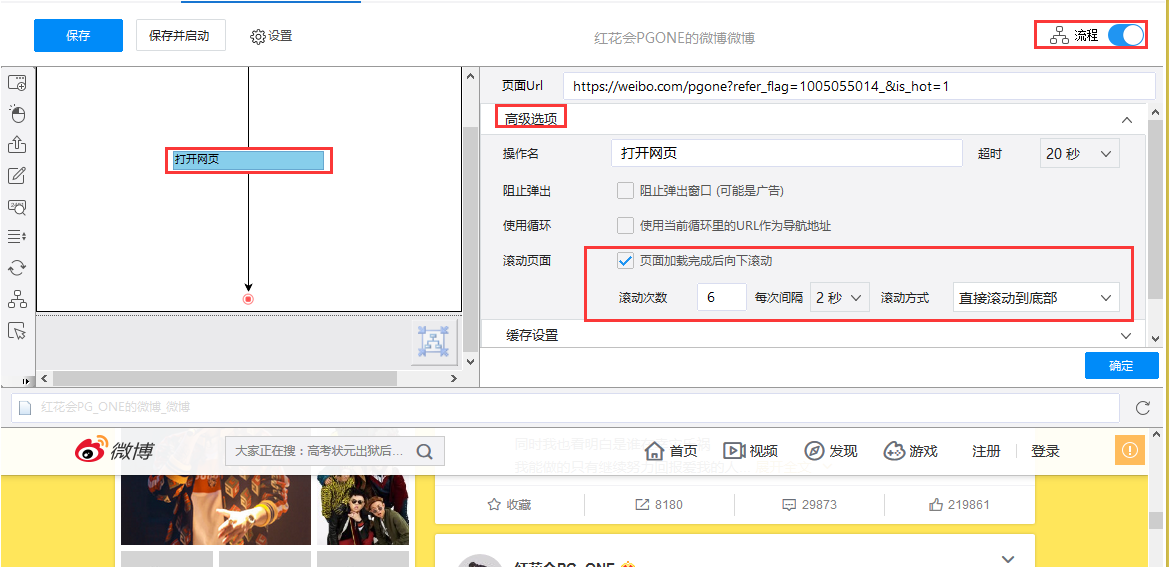The width and height of the screenshot is (1169, 567).
Task: Click the blue 确定 confirm button
Action: tap(1121, 366)
